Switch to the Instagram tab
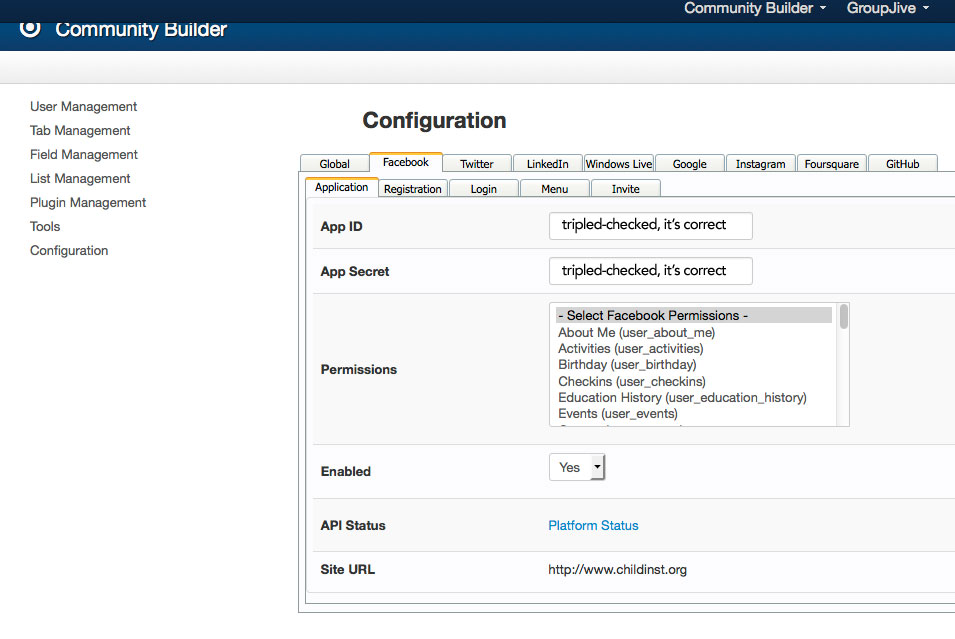The height and width of the screenshot is (639, 955). click(761, 163)
